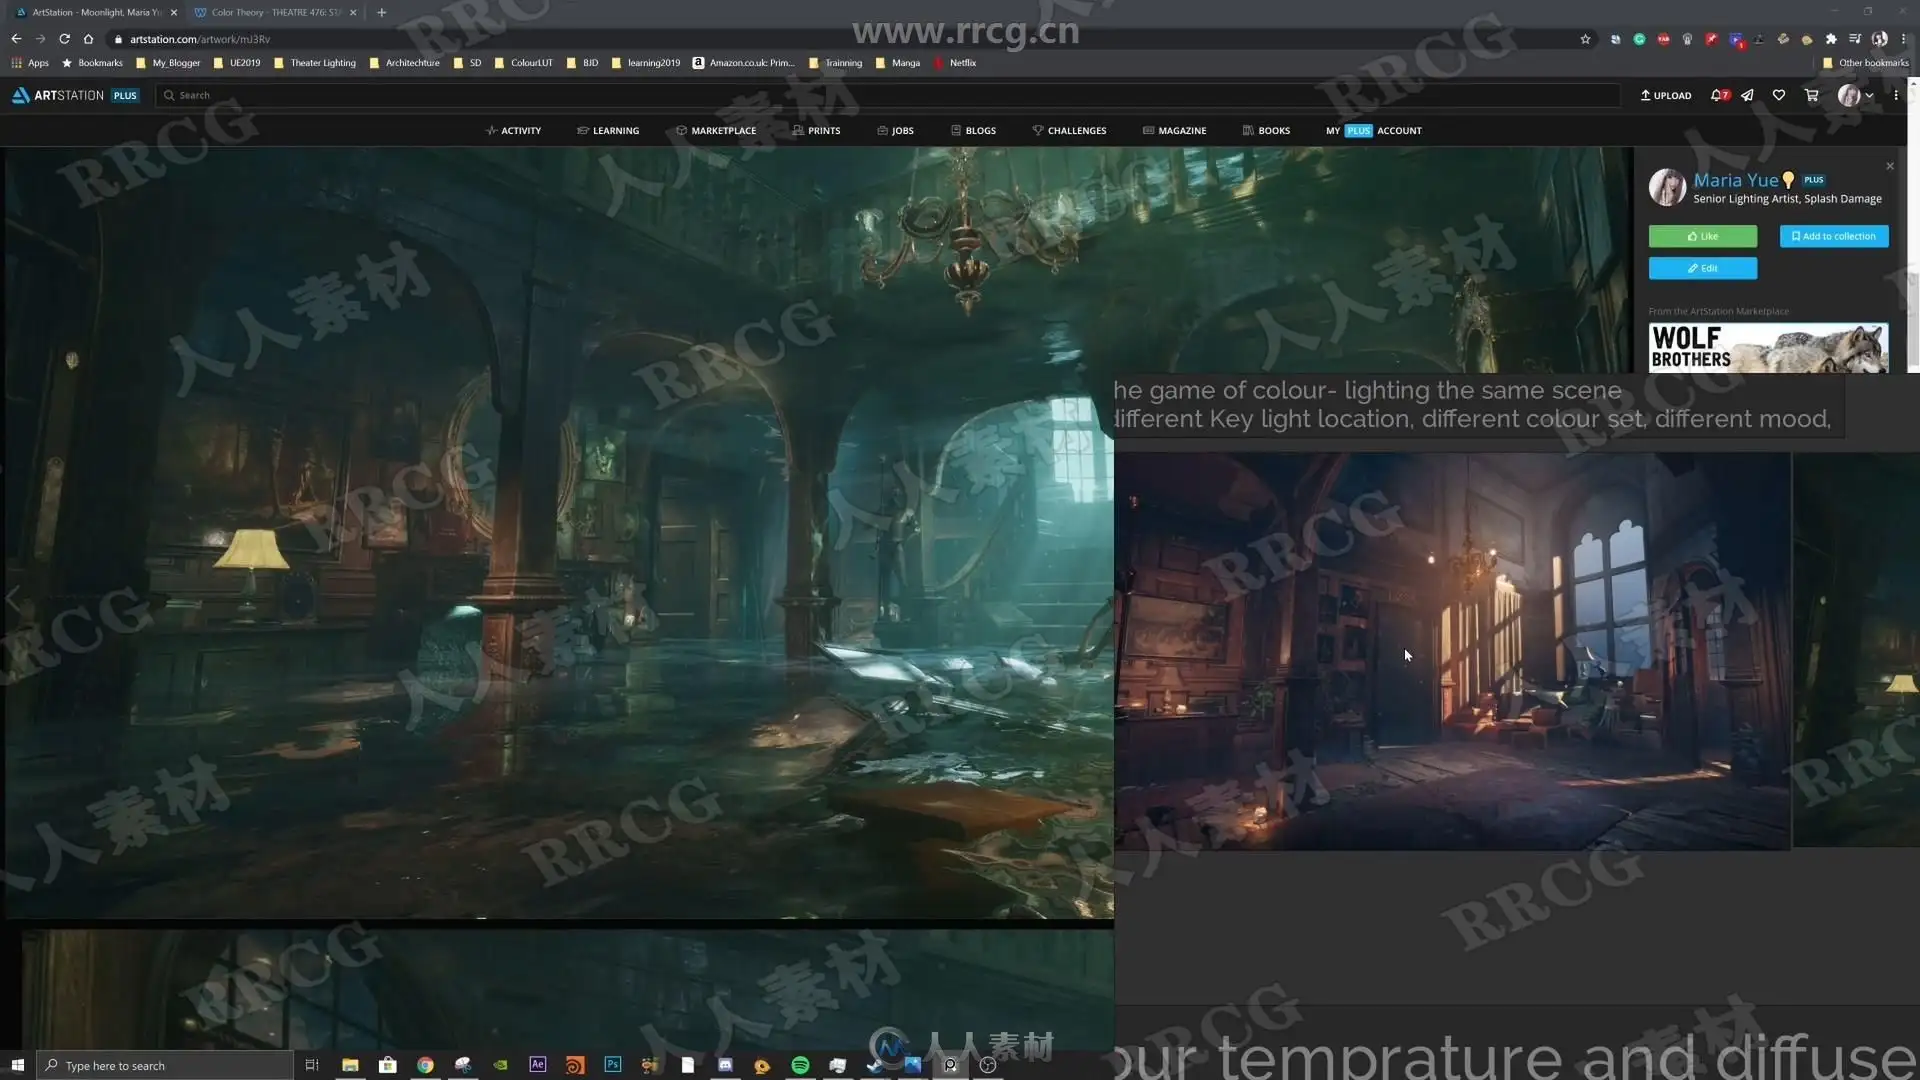Open the shopping cart icon
Viewport: 1920px width, 1080px height.
[1811, 95]
